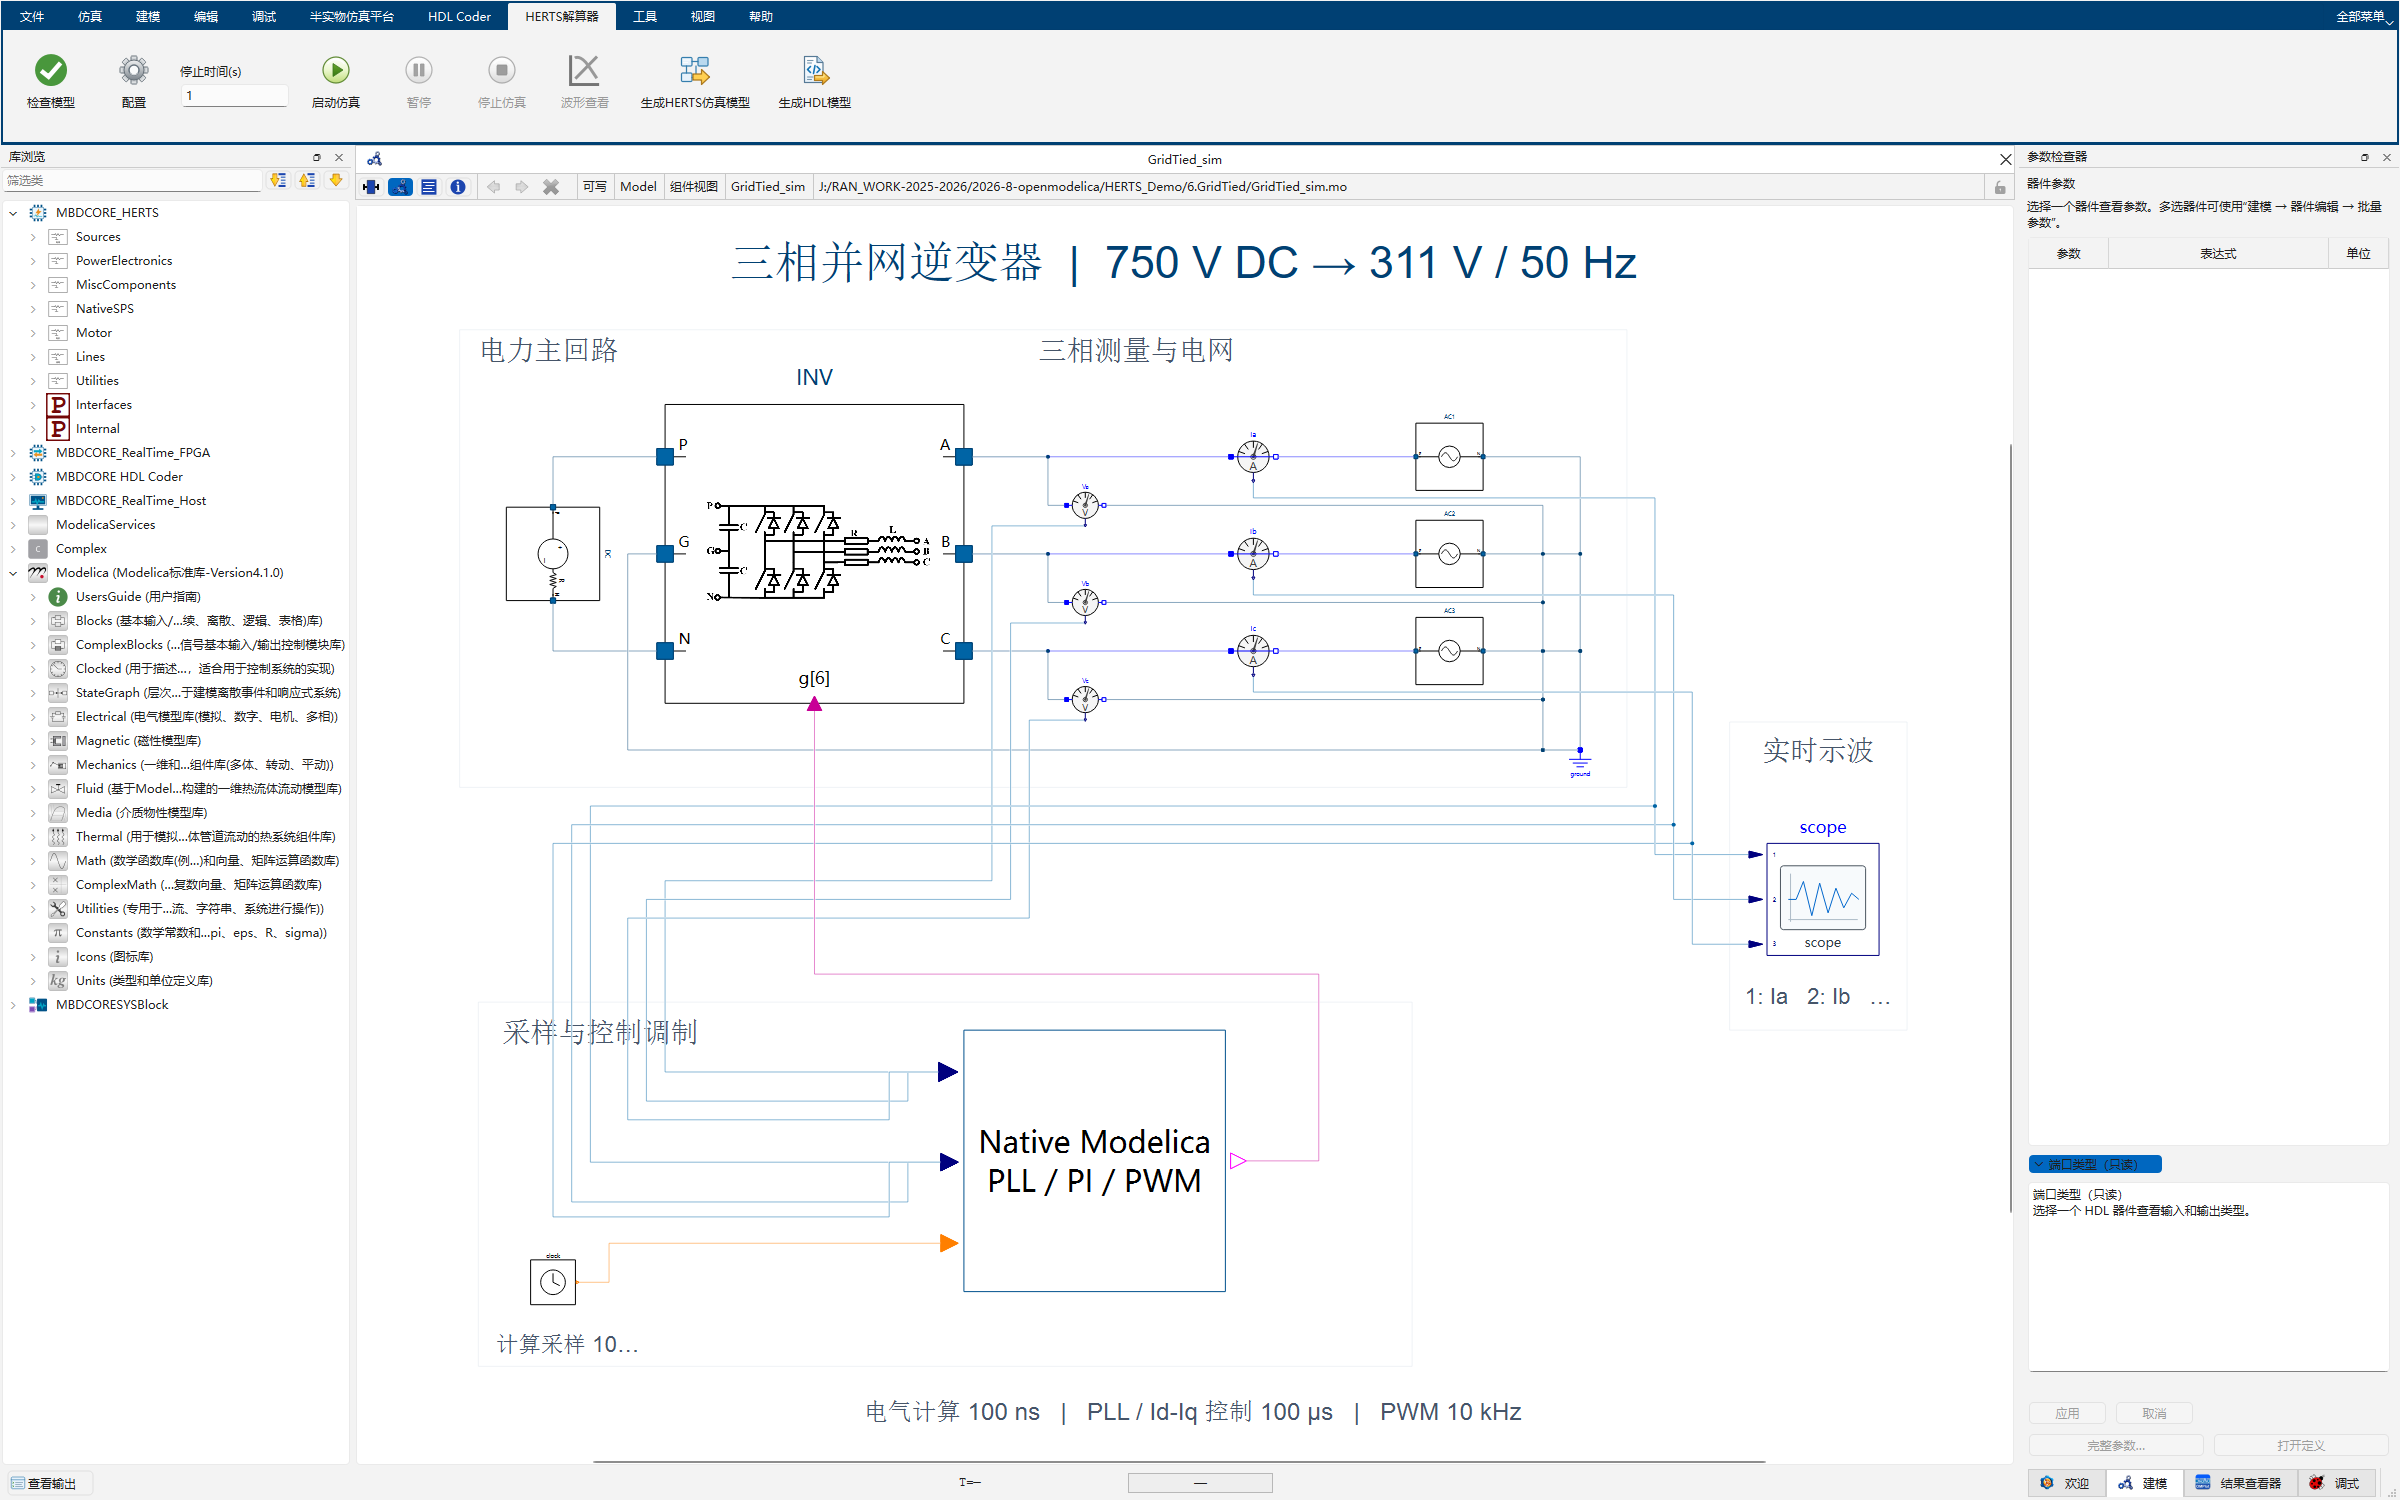Screen dimensions: 2400x1500
Task: Click 生成HDL模型 icon
Action: [815, 70]
